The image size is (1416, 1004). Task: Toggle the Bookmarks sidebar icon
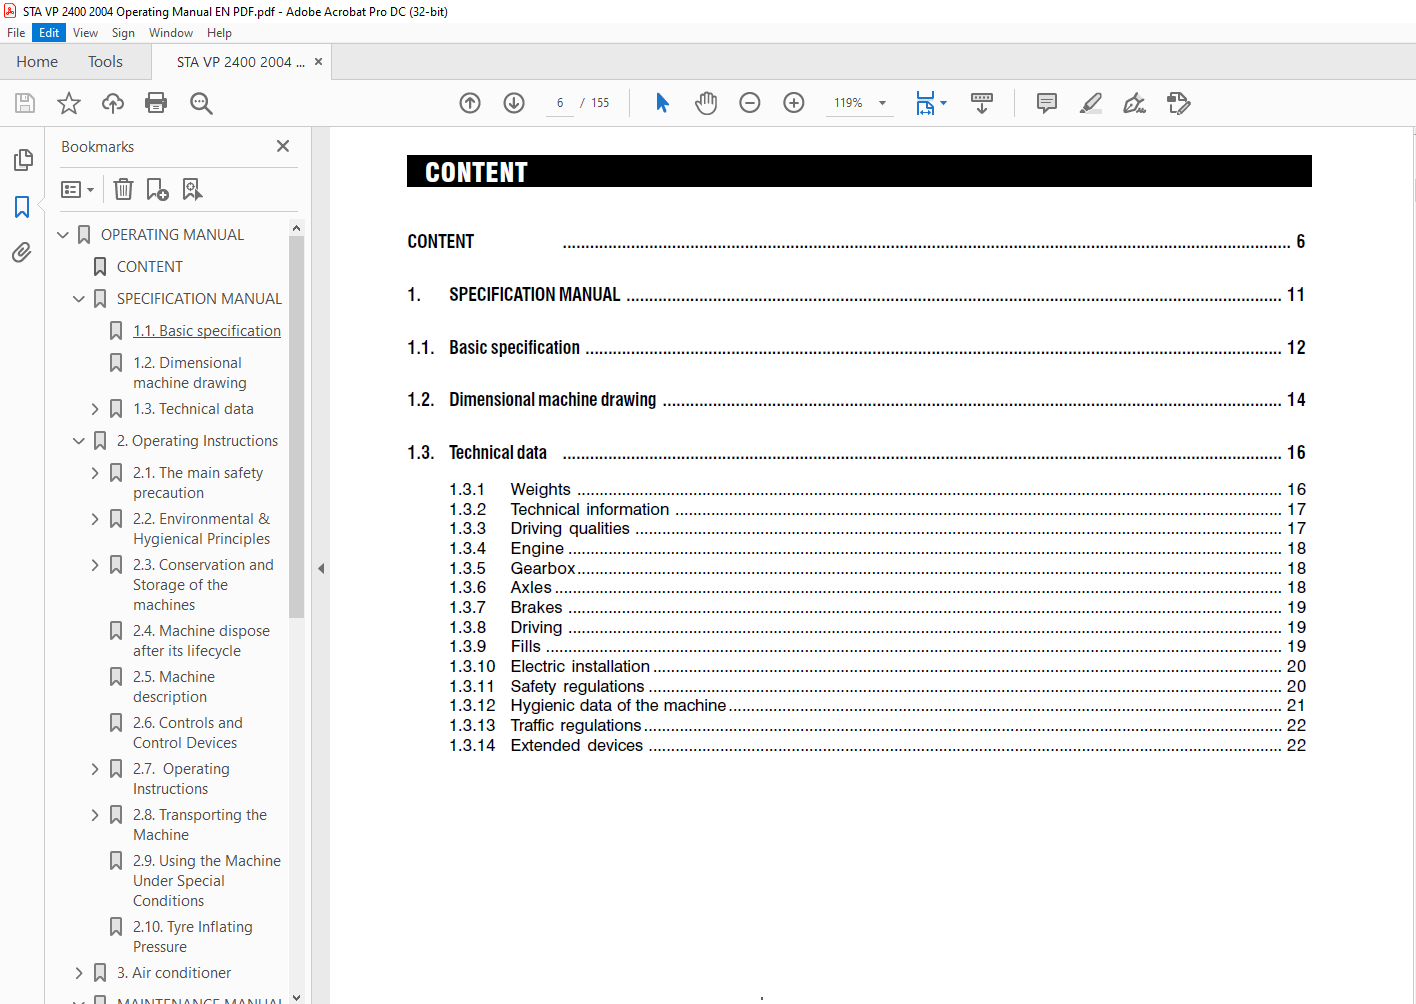pos(22,207)
